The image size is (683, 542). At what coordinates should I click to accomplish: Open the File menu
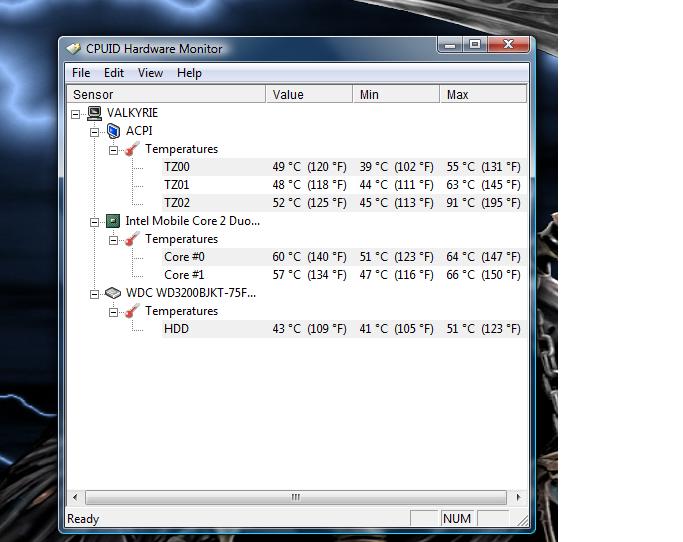coord(81,73)
